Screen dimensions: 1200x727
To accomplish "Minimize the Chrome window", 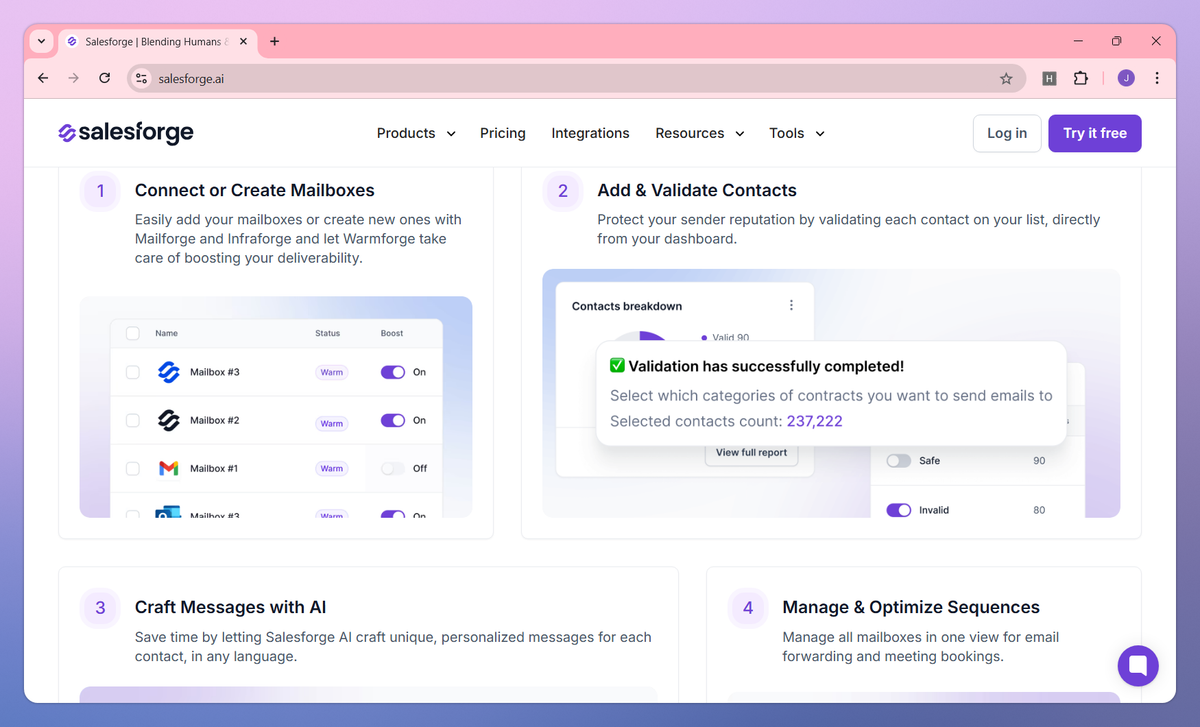I will click(1078, 42).
